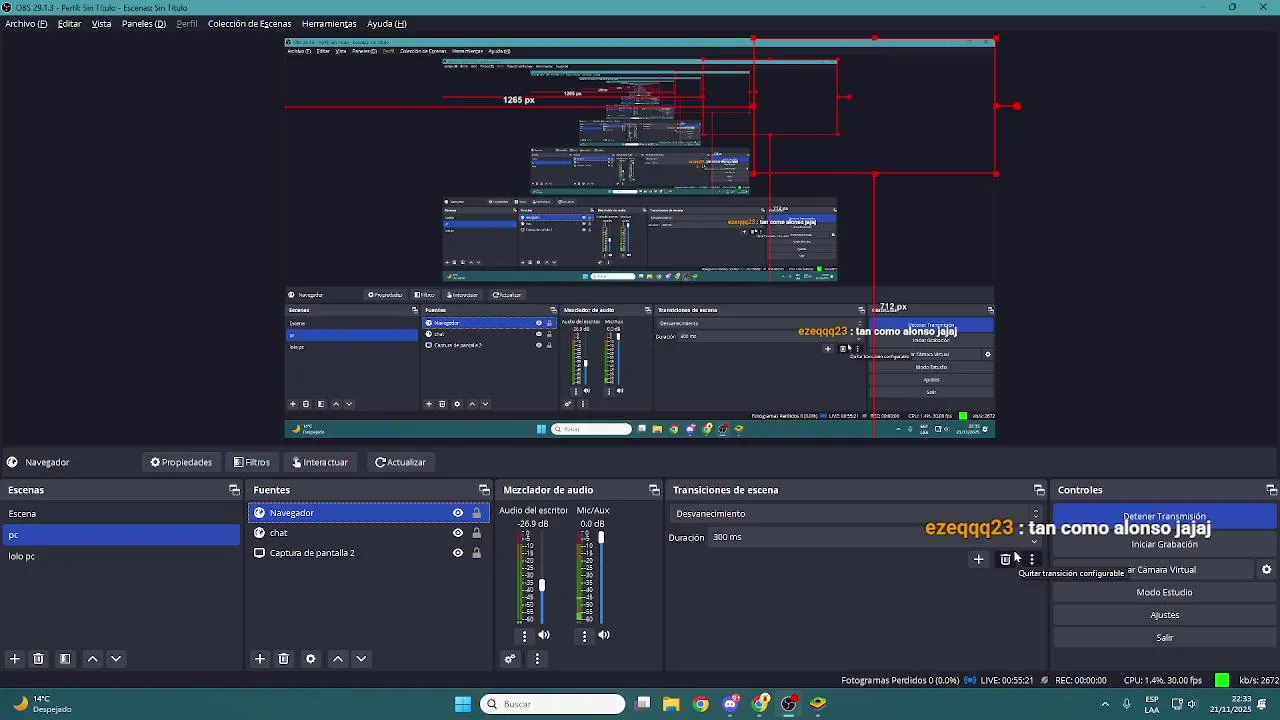Open scene filters icon in Escenas panel
This screenshot has height=720, width=1280.
[x=65, y=659]
